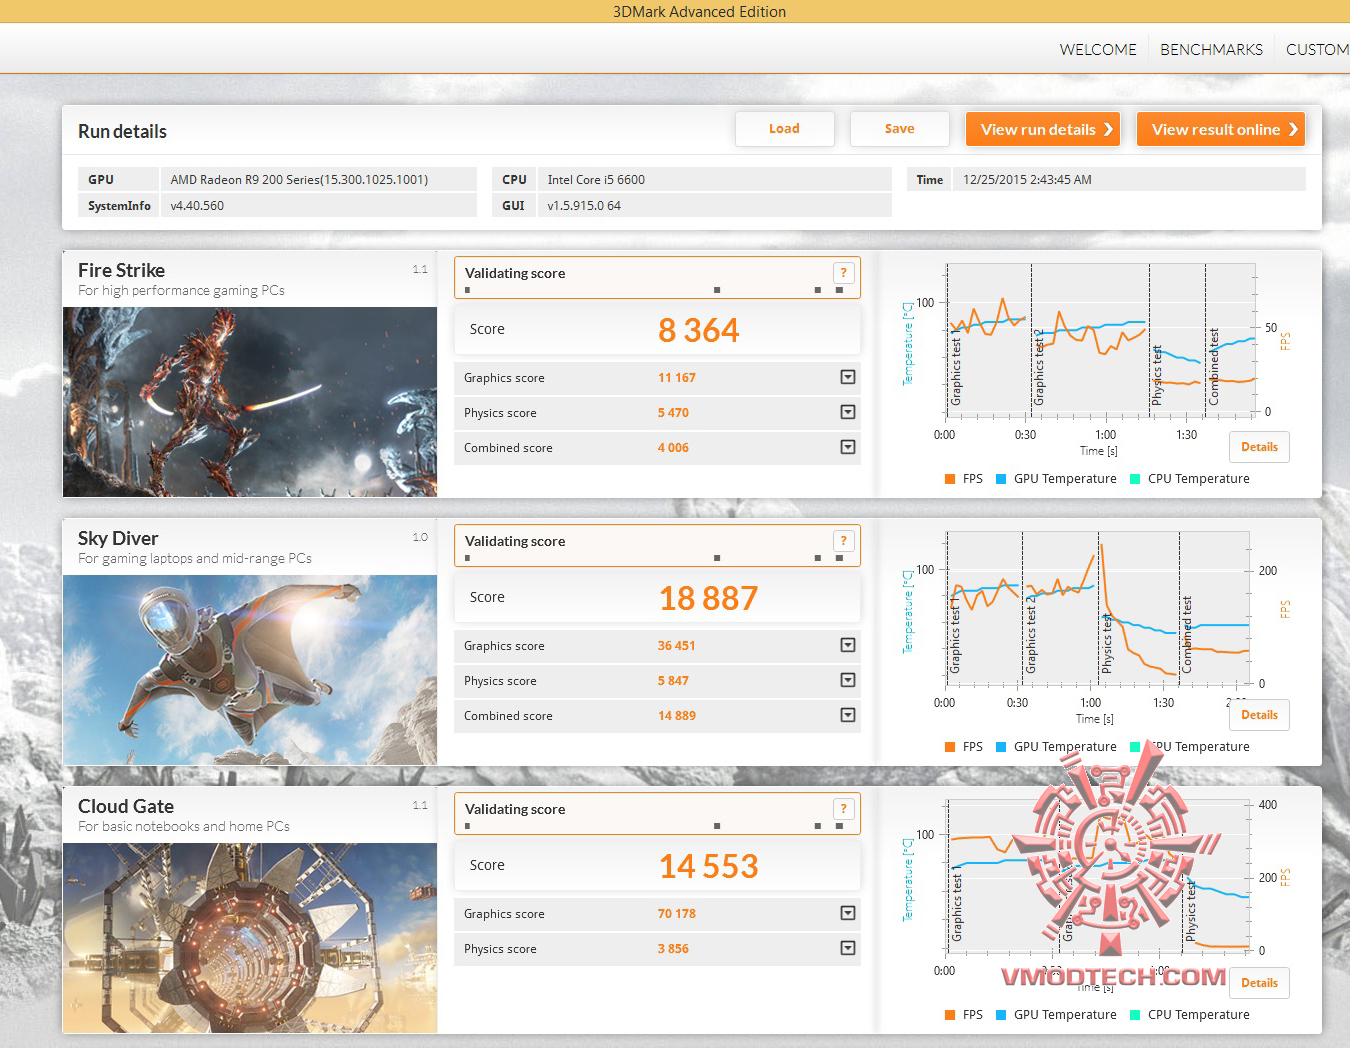Click the Save button
The width and height of the screenshot is (1350, 1048).
click(900, 129)
